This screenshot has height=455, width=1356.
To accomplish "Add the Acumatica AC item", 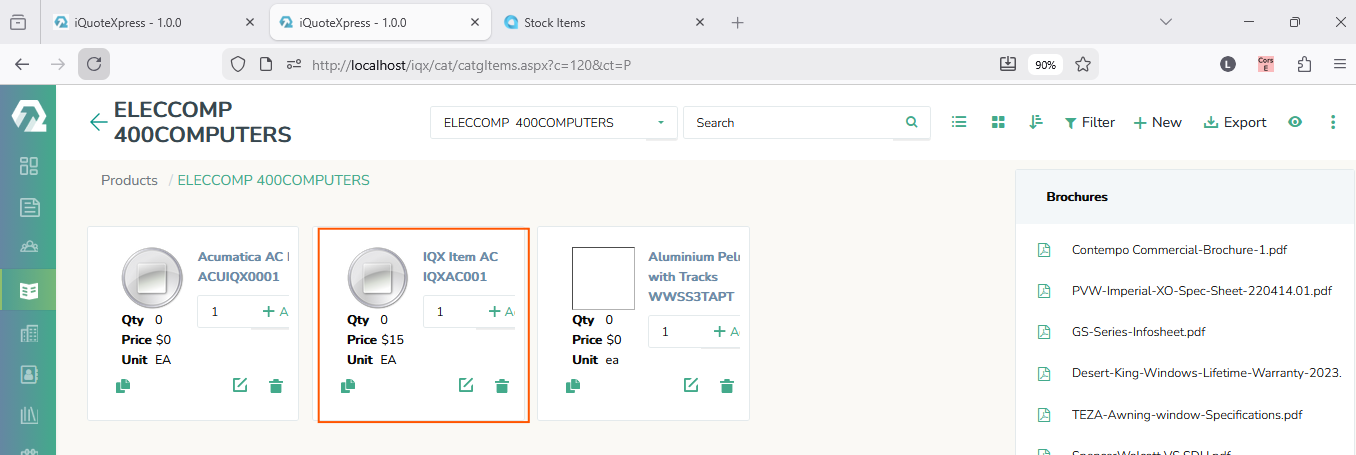I will (x=275, y=312).
